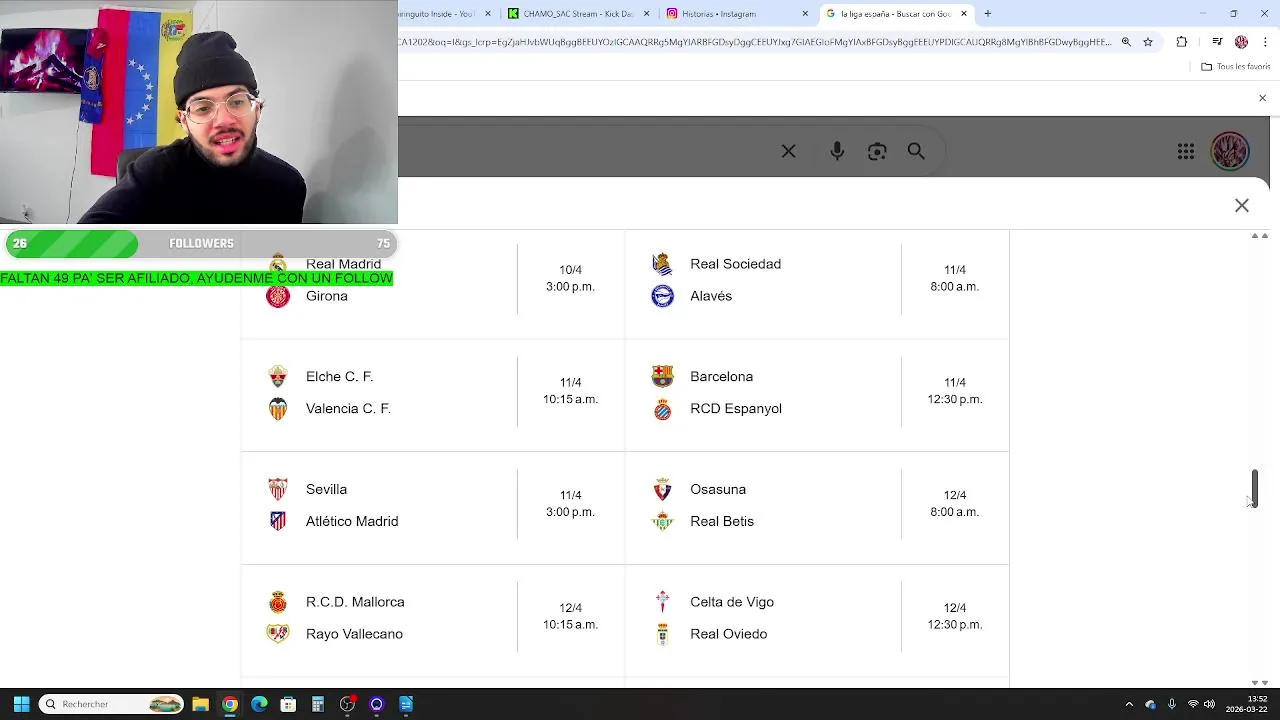Image resolution: width=1280 pixels, height=720 pixels.
Task: Open the Google account avatar
Action: point(1230,151)
